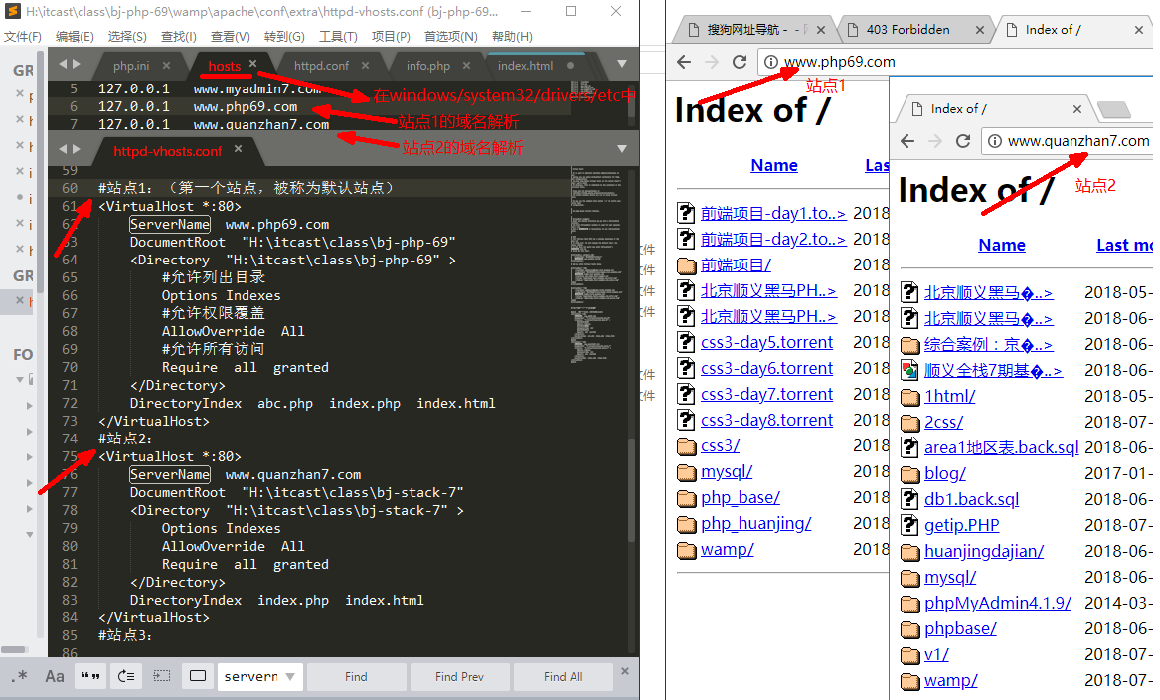Image resolution: width=1160 pixels, height=700 pixels.
Task: Close the info.php tab
Action: [x=466, y=65]
